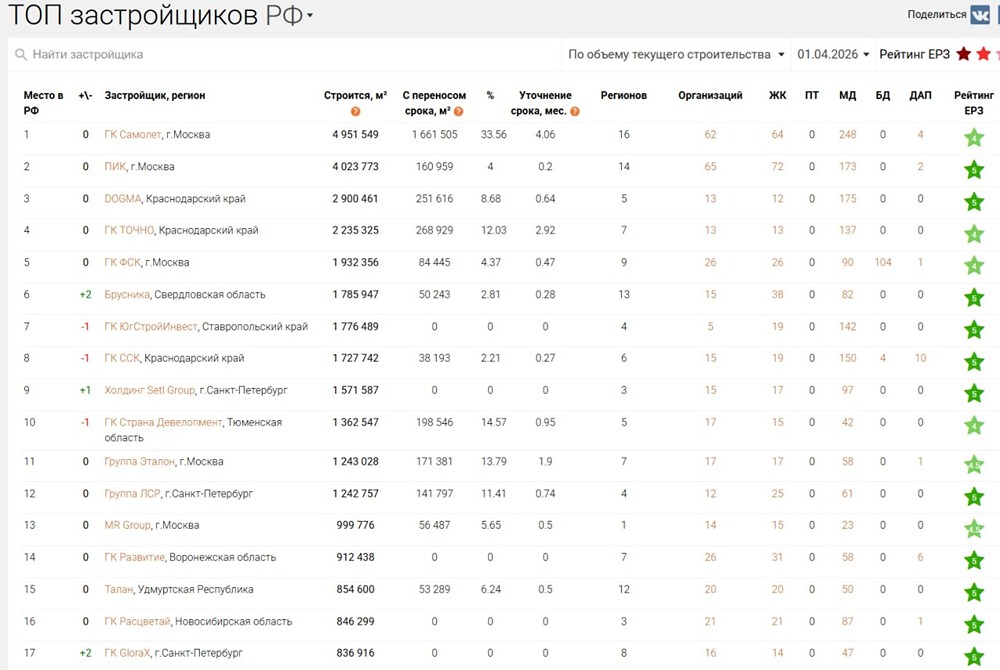The image size is (1000, 670).
Task: Click the organizations count 62 for ГК Самолет
Action: click(710, 134)
